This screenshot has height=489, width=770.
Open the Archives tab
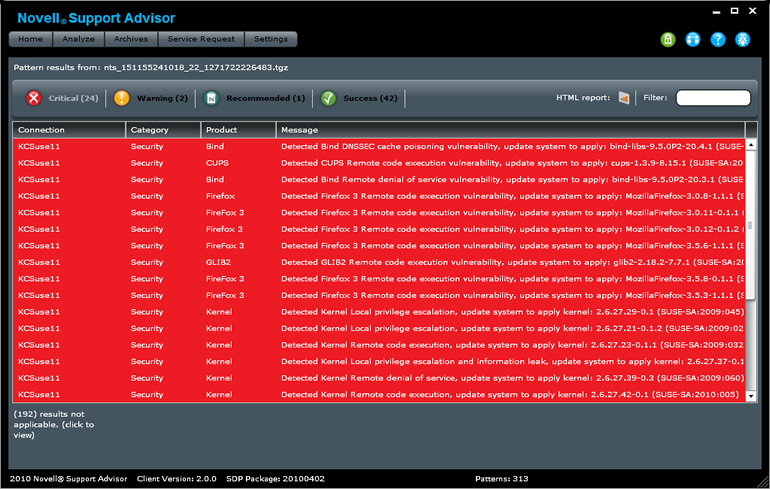pos(131,39)
